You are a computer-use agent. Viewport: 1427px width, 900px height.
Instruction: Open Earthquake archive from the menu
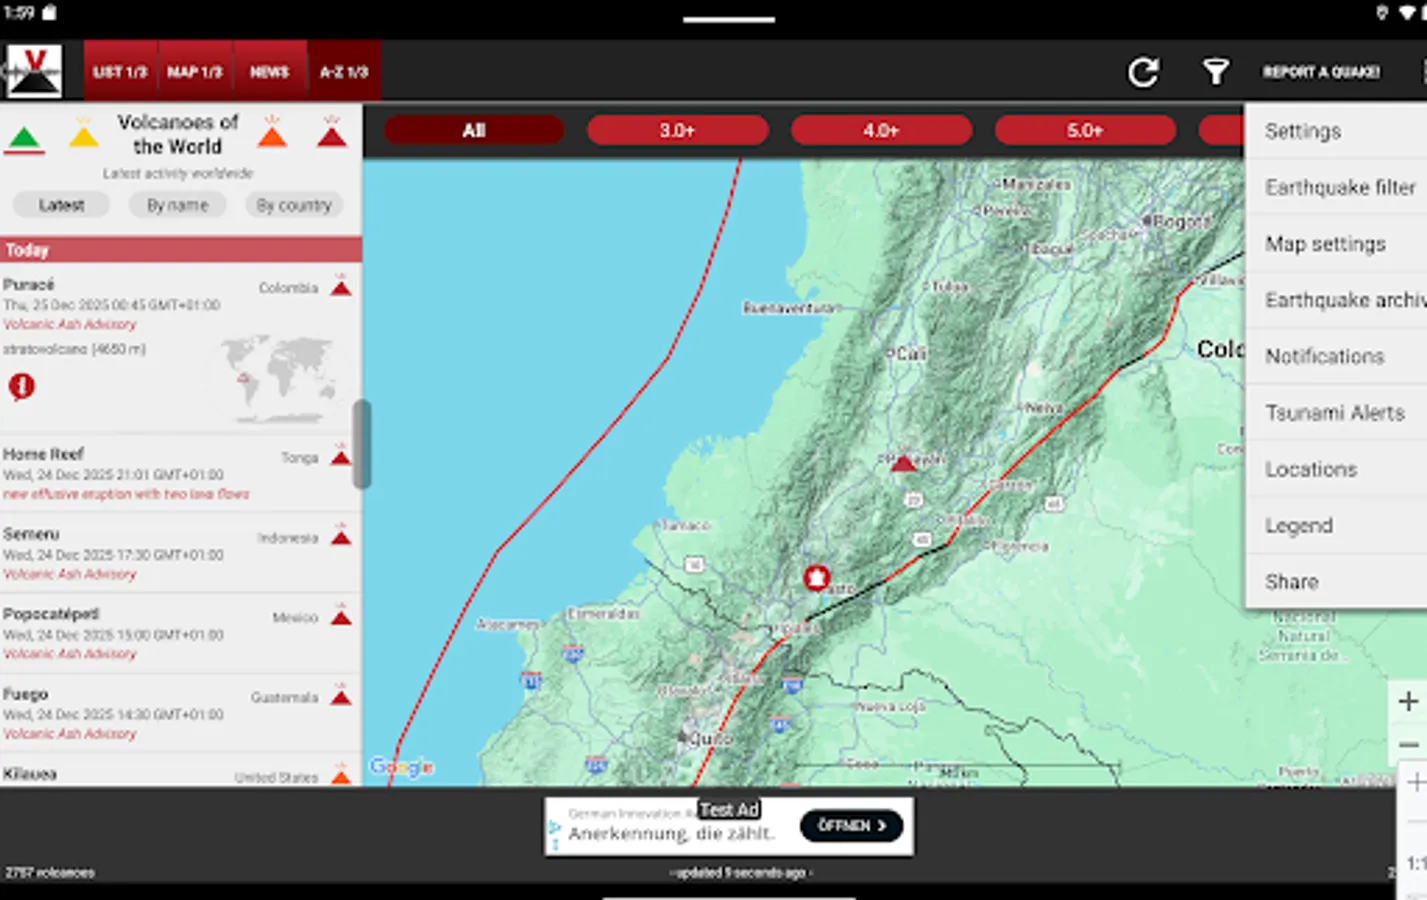pyautogui.click(x=1340, y=300)
